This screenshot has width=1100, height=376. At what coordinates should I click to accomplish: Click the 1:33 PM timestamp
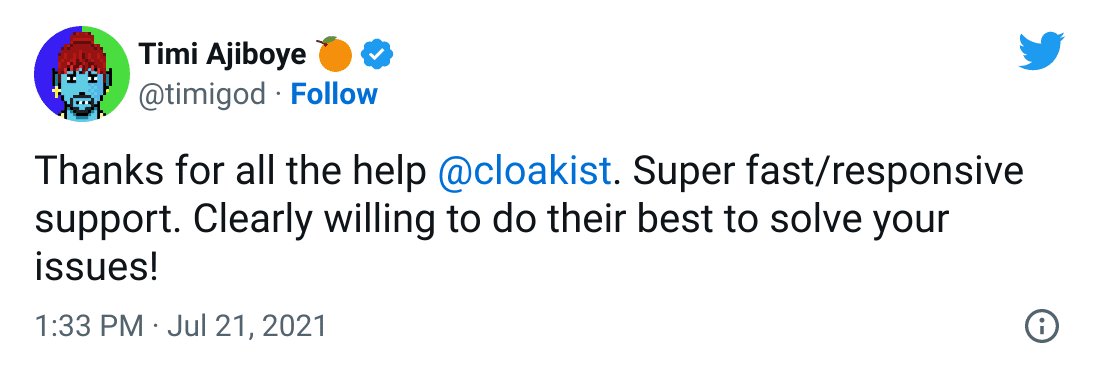pyautogui.click(x=89, y=326)
